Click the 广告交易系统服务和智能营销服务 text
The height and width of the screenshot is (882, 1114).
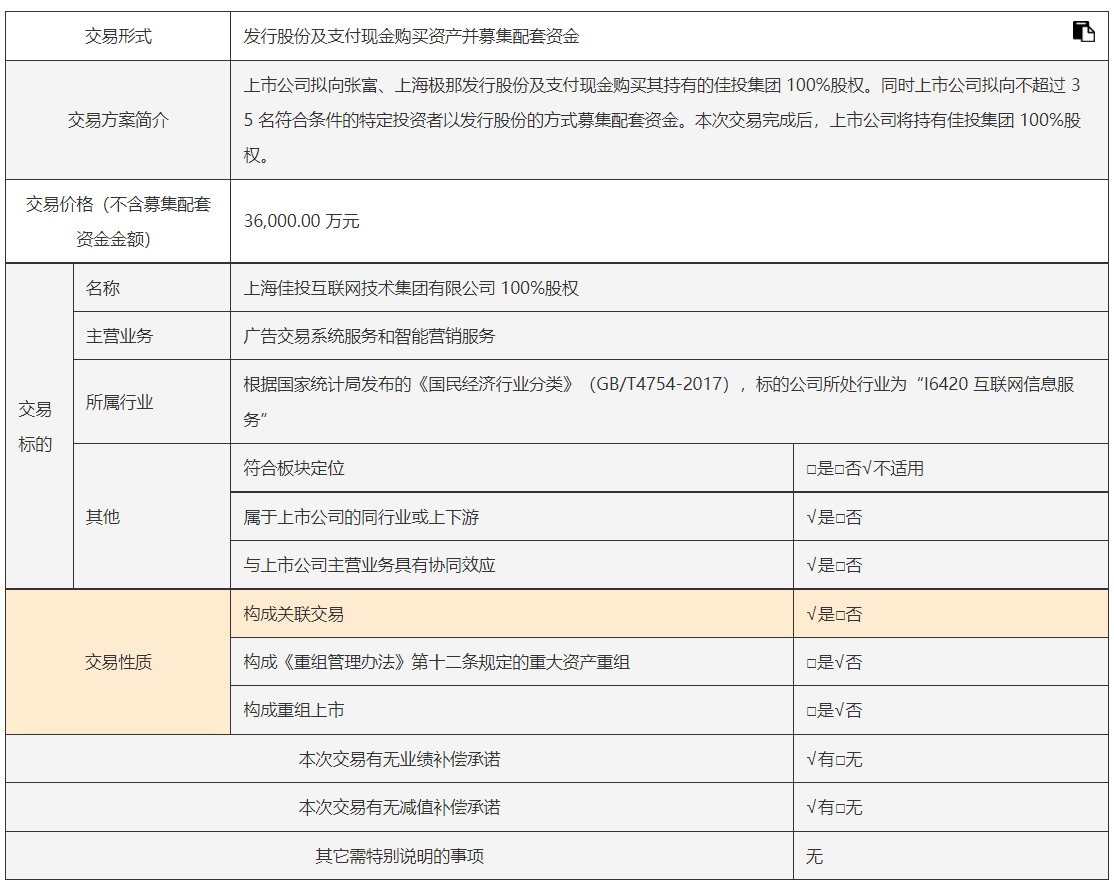pyautogui.click(x=369, y=335)
